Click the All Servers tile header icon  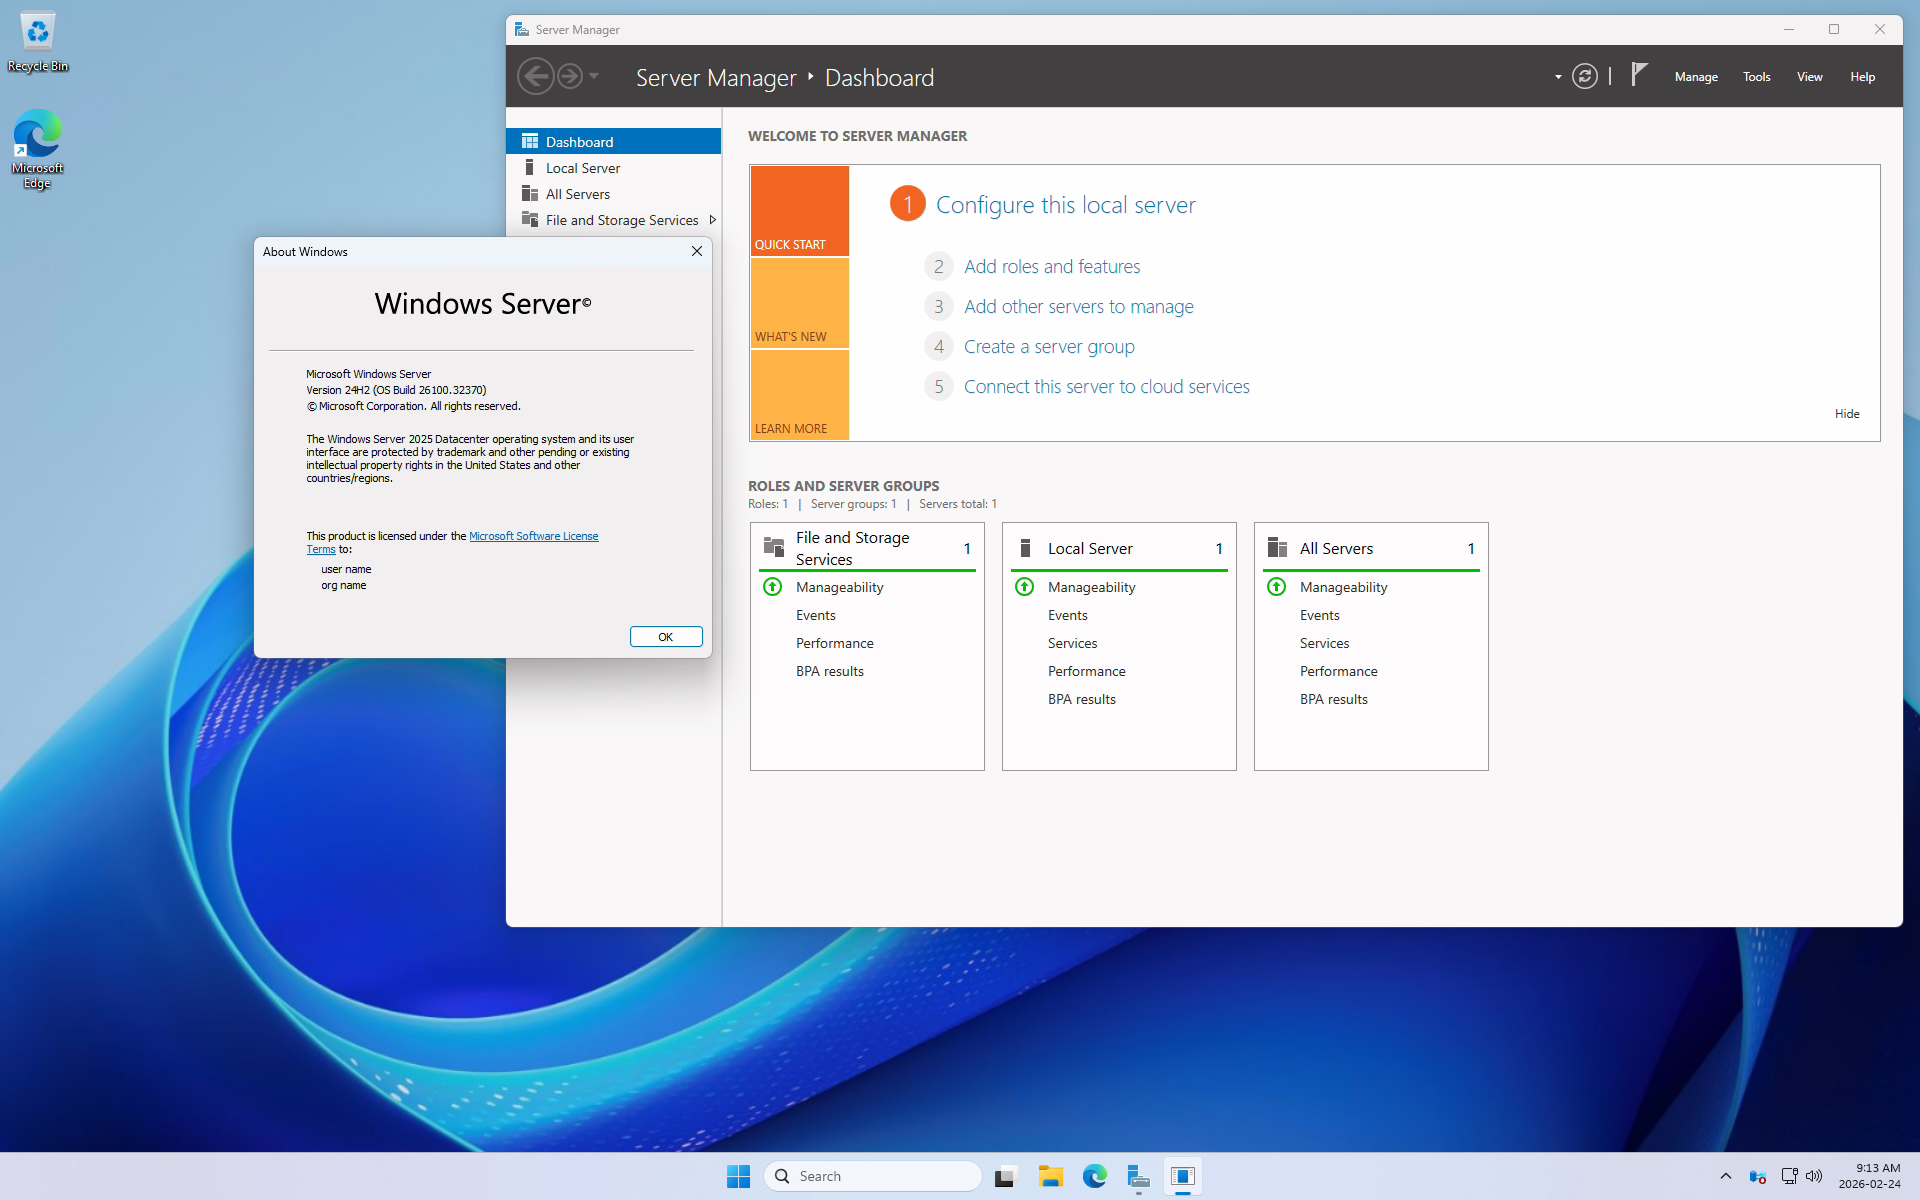(x=1277, y=548)
